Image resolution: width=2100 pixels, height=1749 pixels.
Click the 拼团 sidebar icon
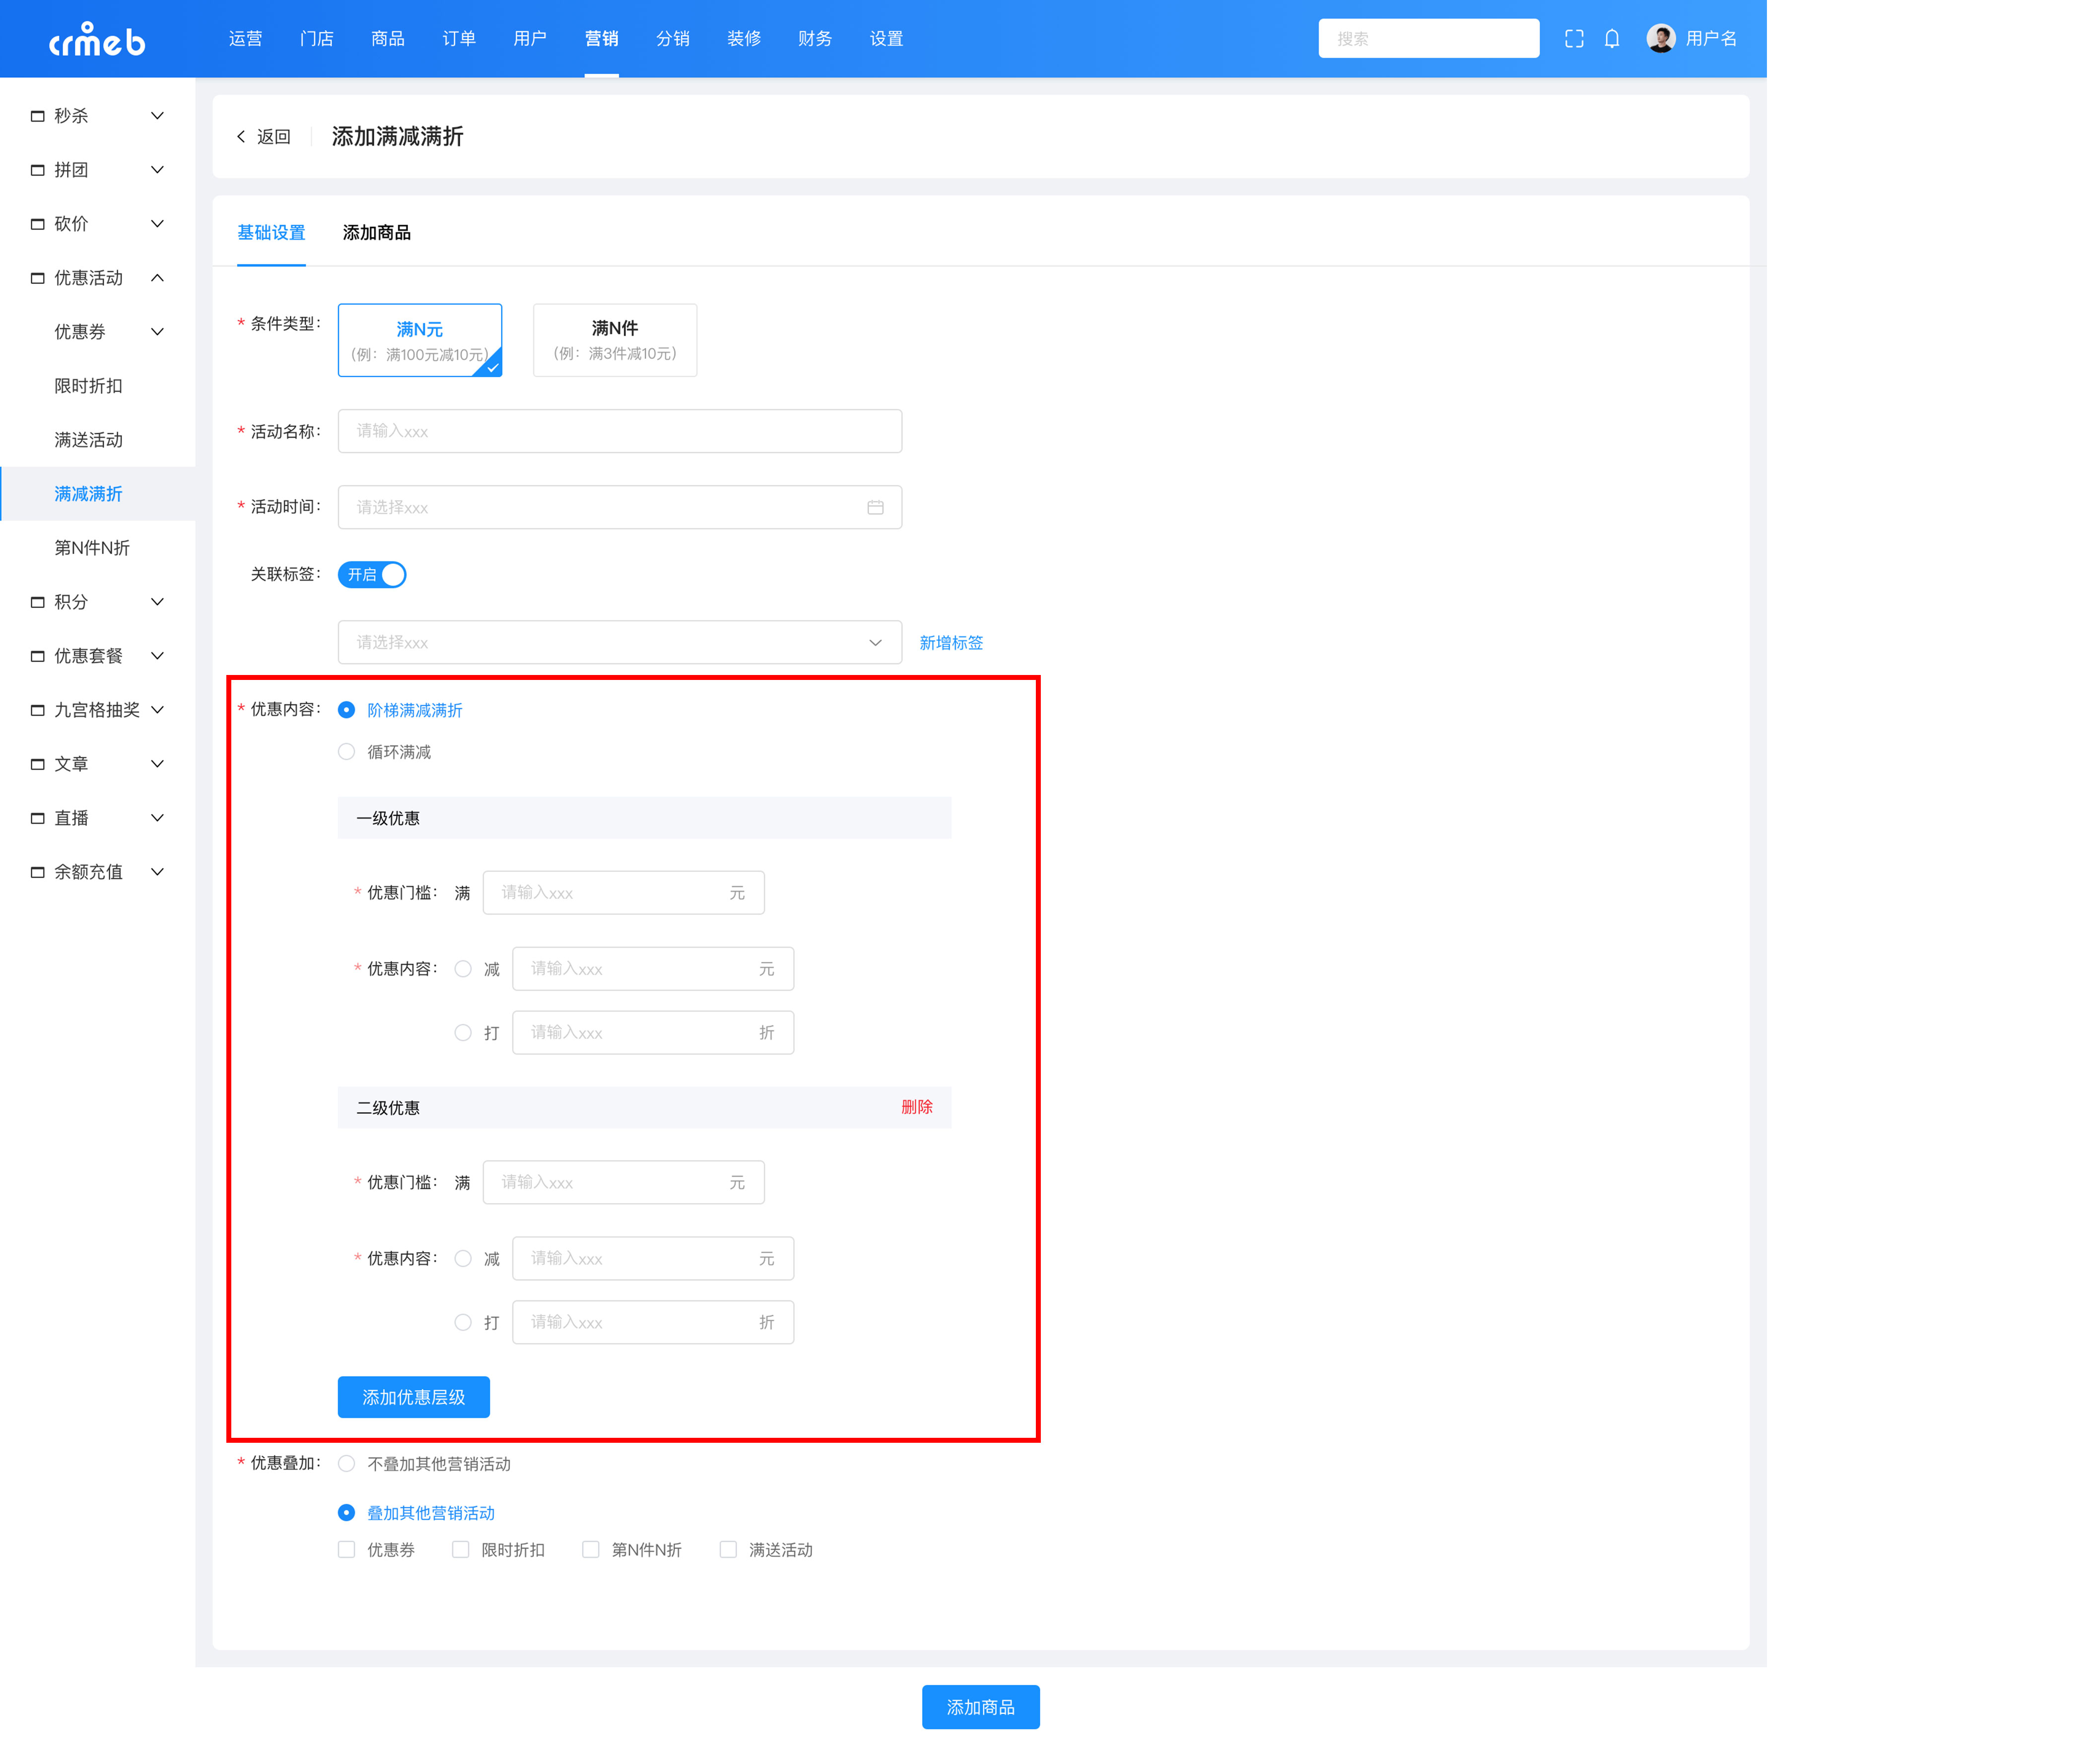[x=38, y=170]
